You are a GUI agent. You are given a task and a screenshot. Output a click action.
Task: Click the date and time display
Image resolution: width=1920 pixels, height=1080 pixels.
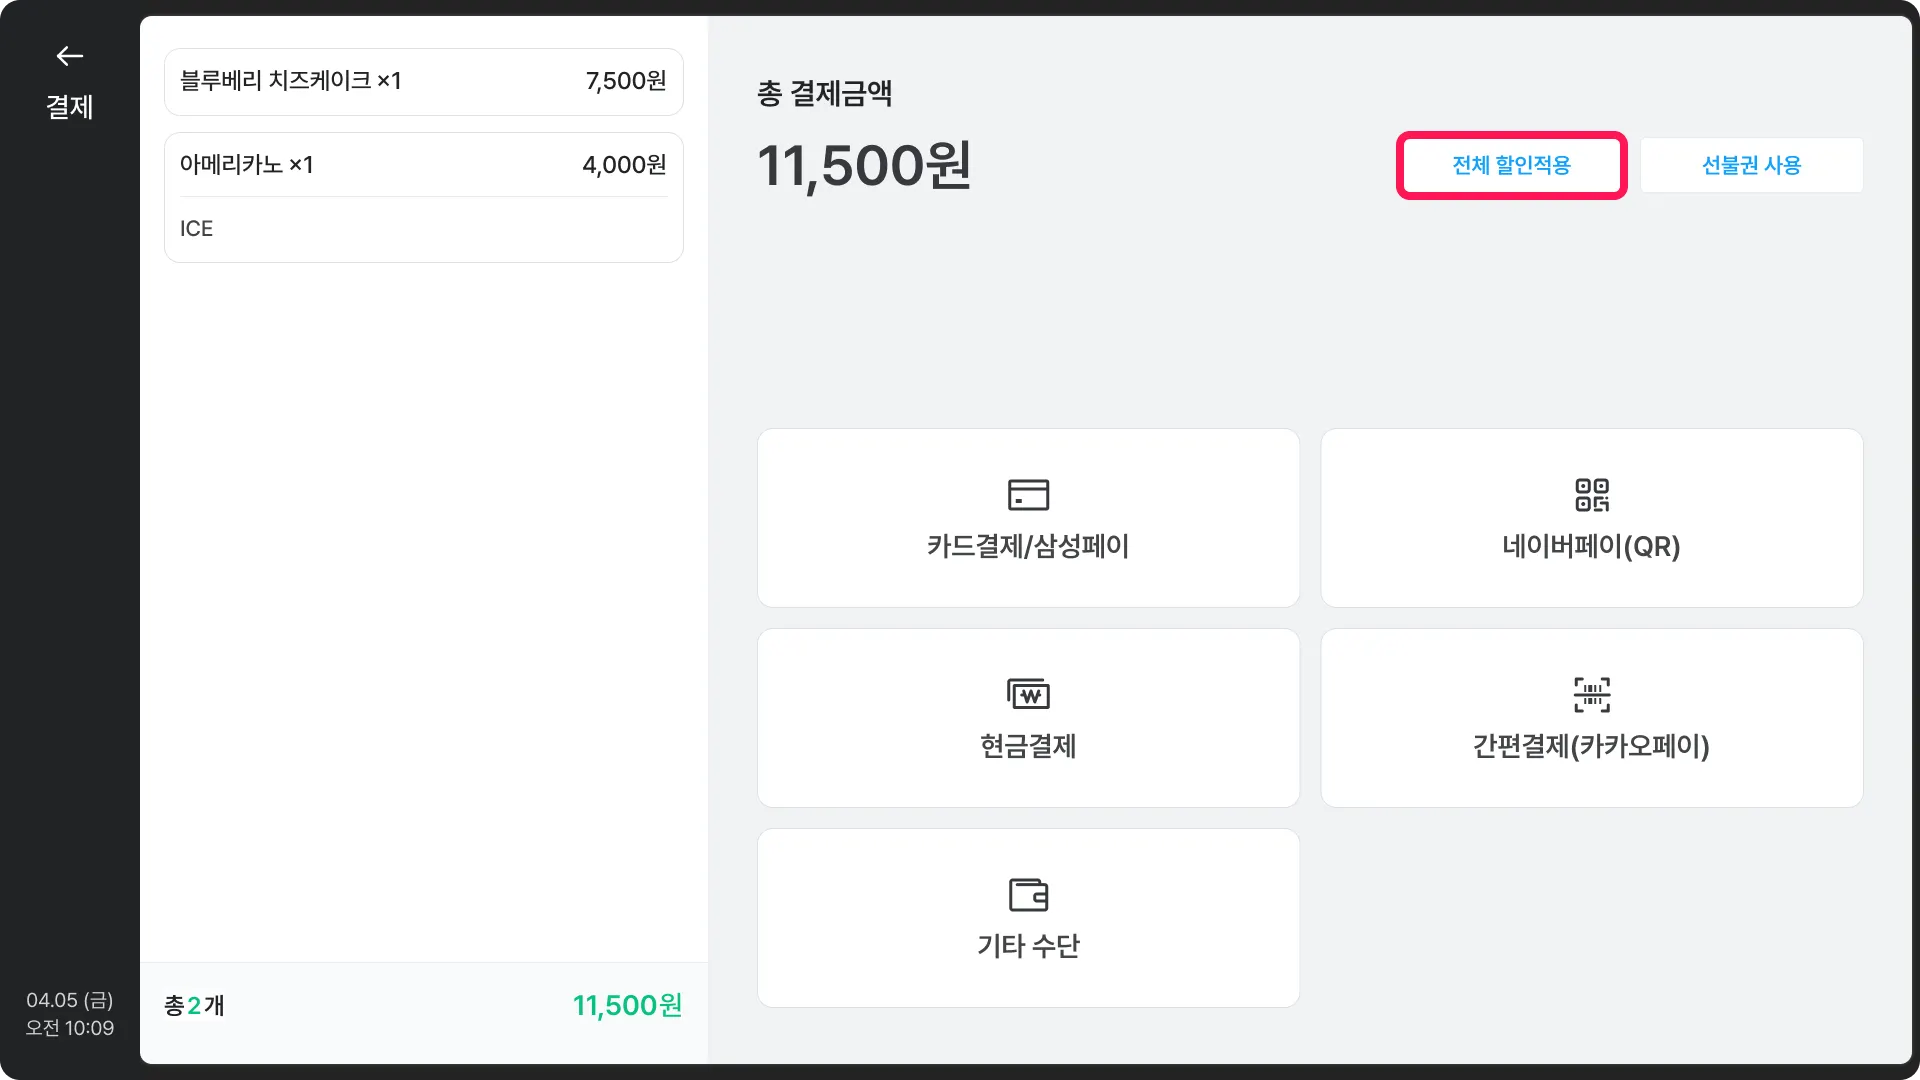click(69, 1014)
